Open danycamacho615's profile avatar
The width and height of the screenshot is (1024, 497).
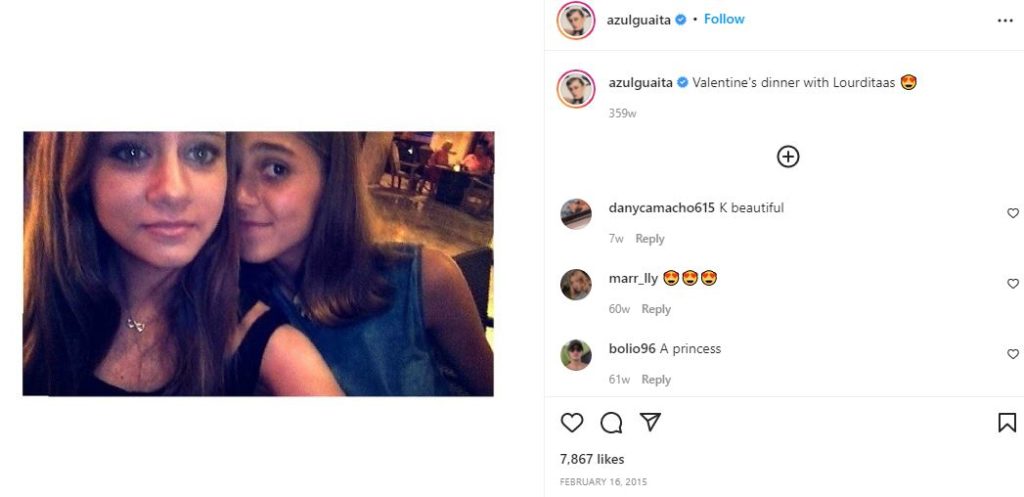click(x=576, y=214)
